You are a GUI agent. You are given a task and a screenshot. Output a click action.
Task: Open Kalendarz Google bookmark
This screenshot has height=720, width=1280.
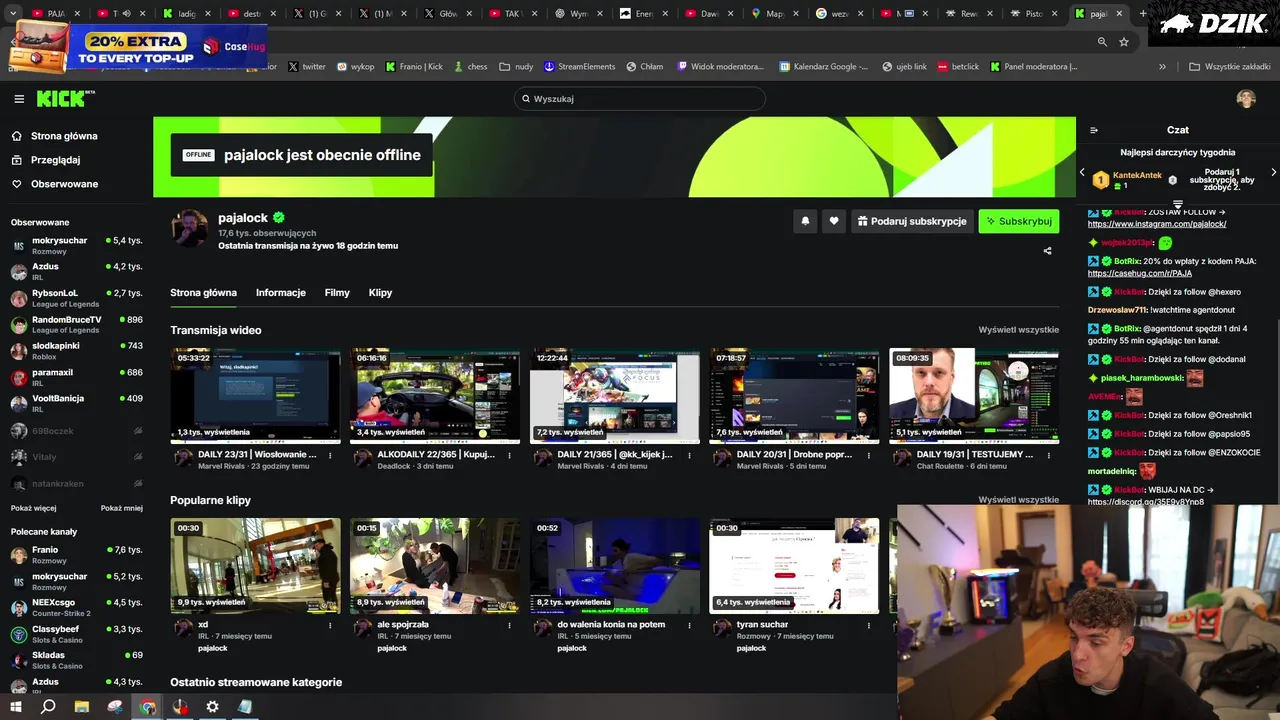coord(823,67)
